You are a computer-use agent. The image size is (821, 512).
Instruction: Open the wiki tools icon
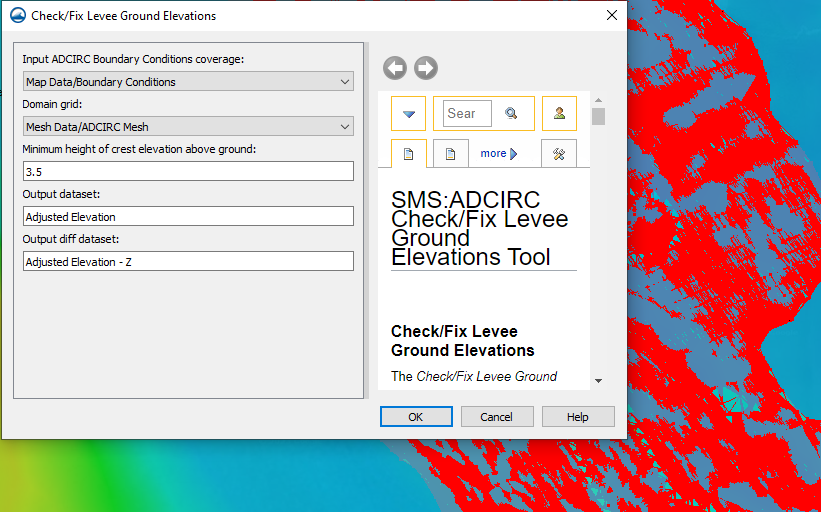point(559,154)
